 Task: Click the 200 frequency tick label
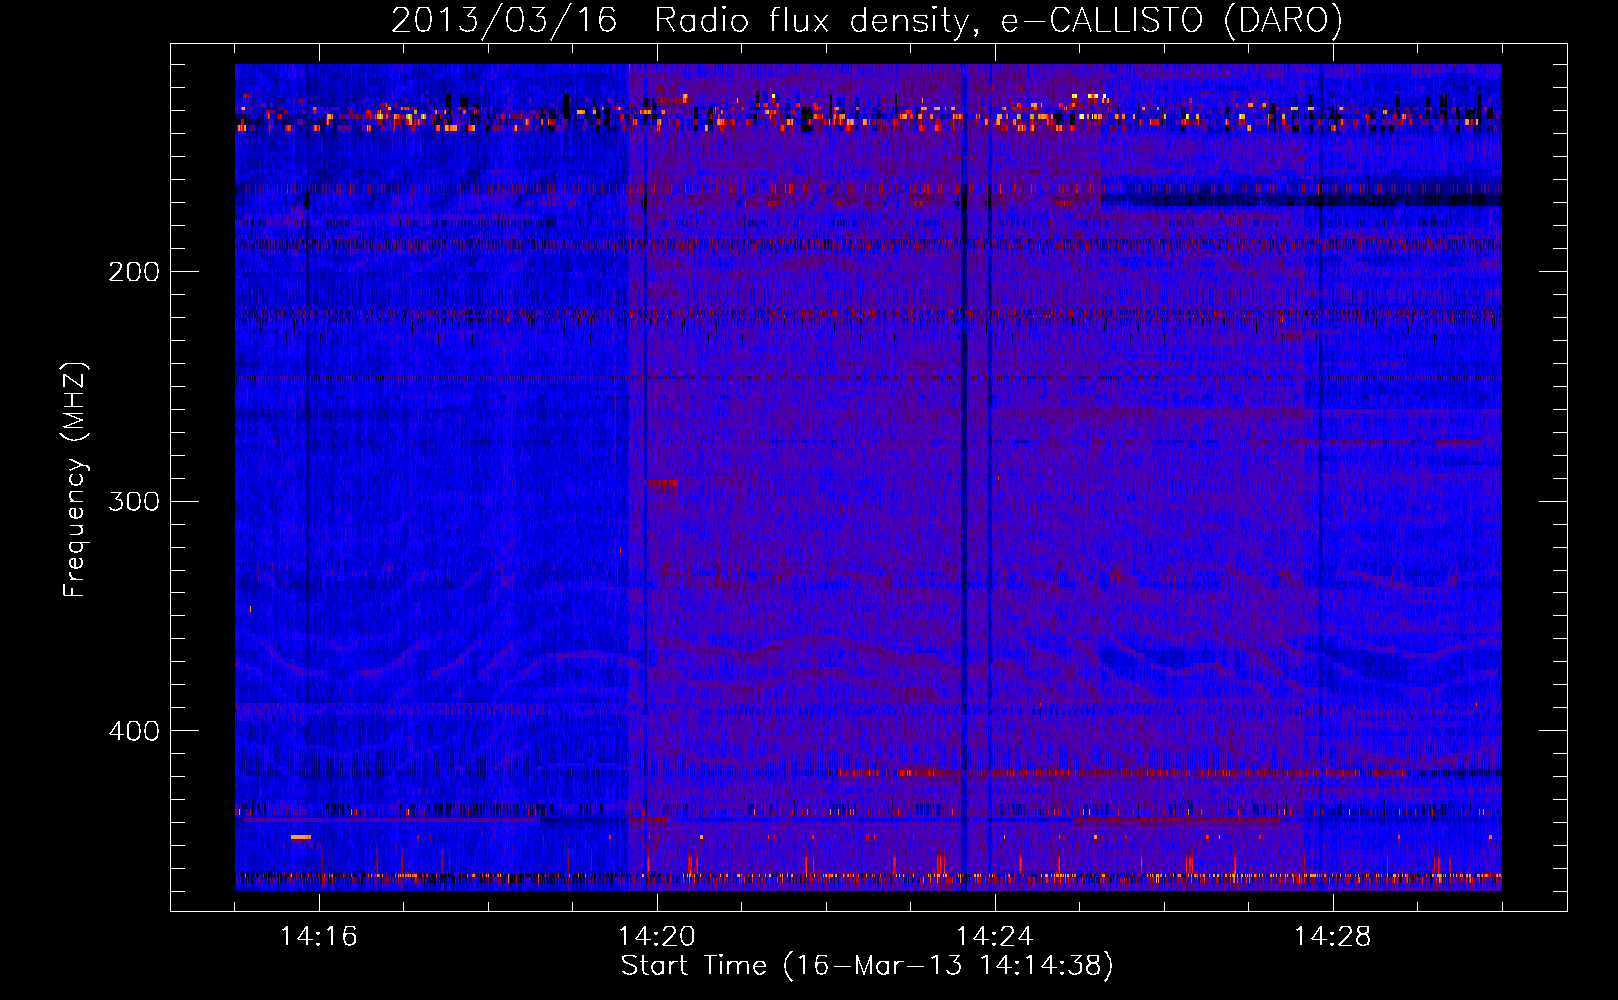(134, 272)
